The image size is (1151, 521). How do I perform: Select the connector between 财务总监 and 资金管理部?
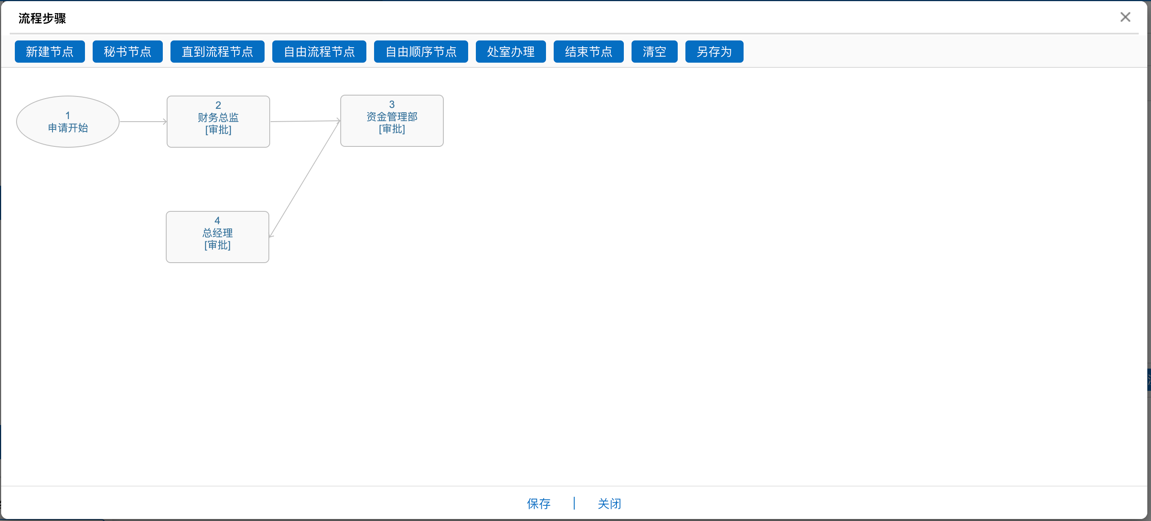point(305,121)
